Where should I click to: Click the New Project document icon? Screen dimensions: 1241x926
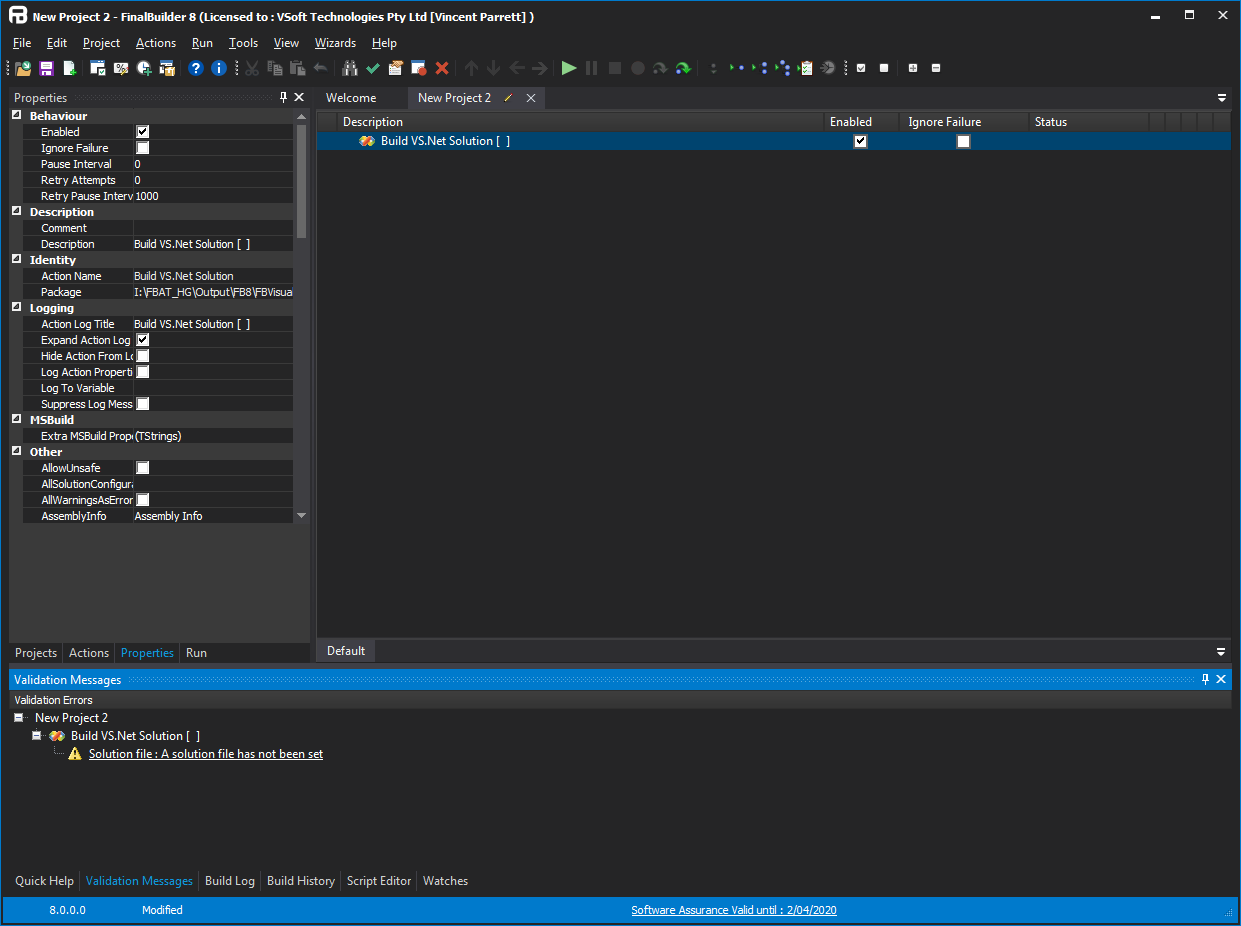click(x=70, y=68)
